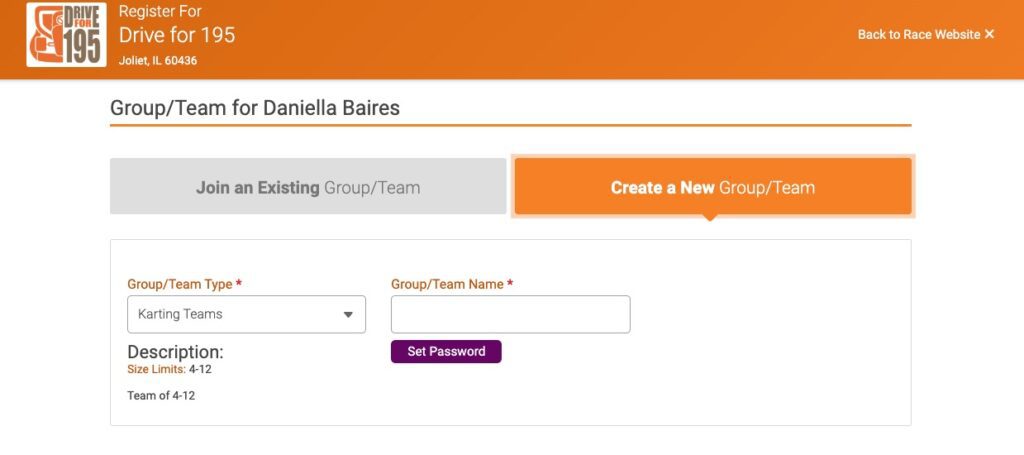Click the Drive for 195 race title
Viewport: 1024px width, 455px height.
(177, 35)
